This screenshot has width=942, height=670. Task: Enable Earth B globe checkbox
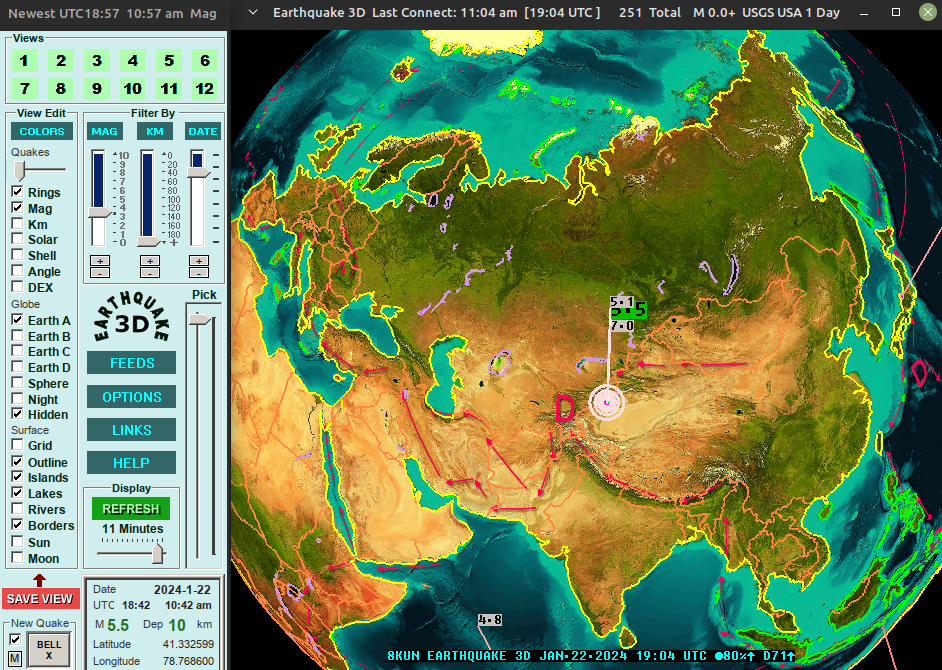pos(17,335)
